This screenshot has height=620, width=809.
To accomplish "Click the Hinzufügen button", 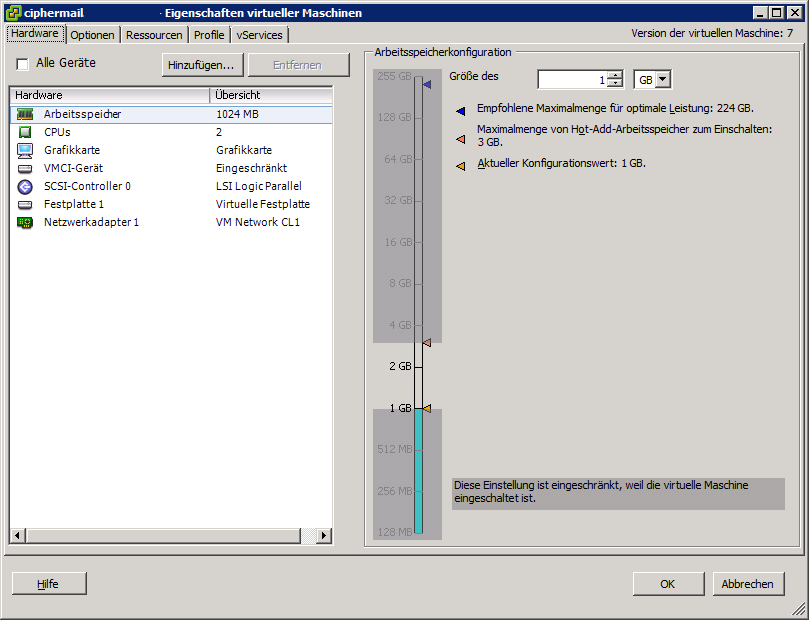I will [201, 65].
